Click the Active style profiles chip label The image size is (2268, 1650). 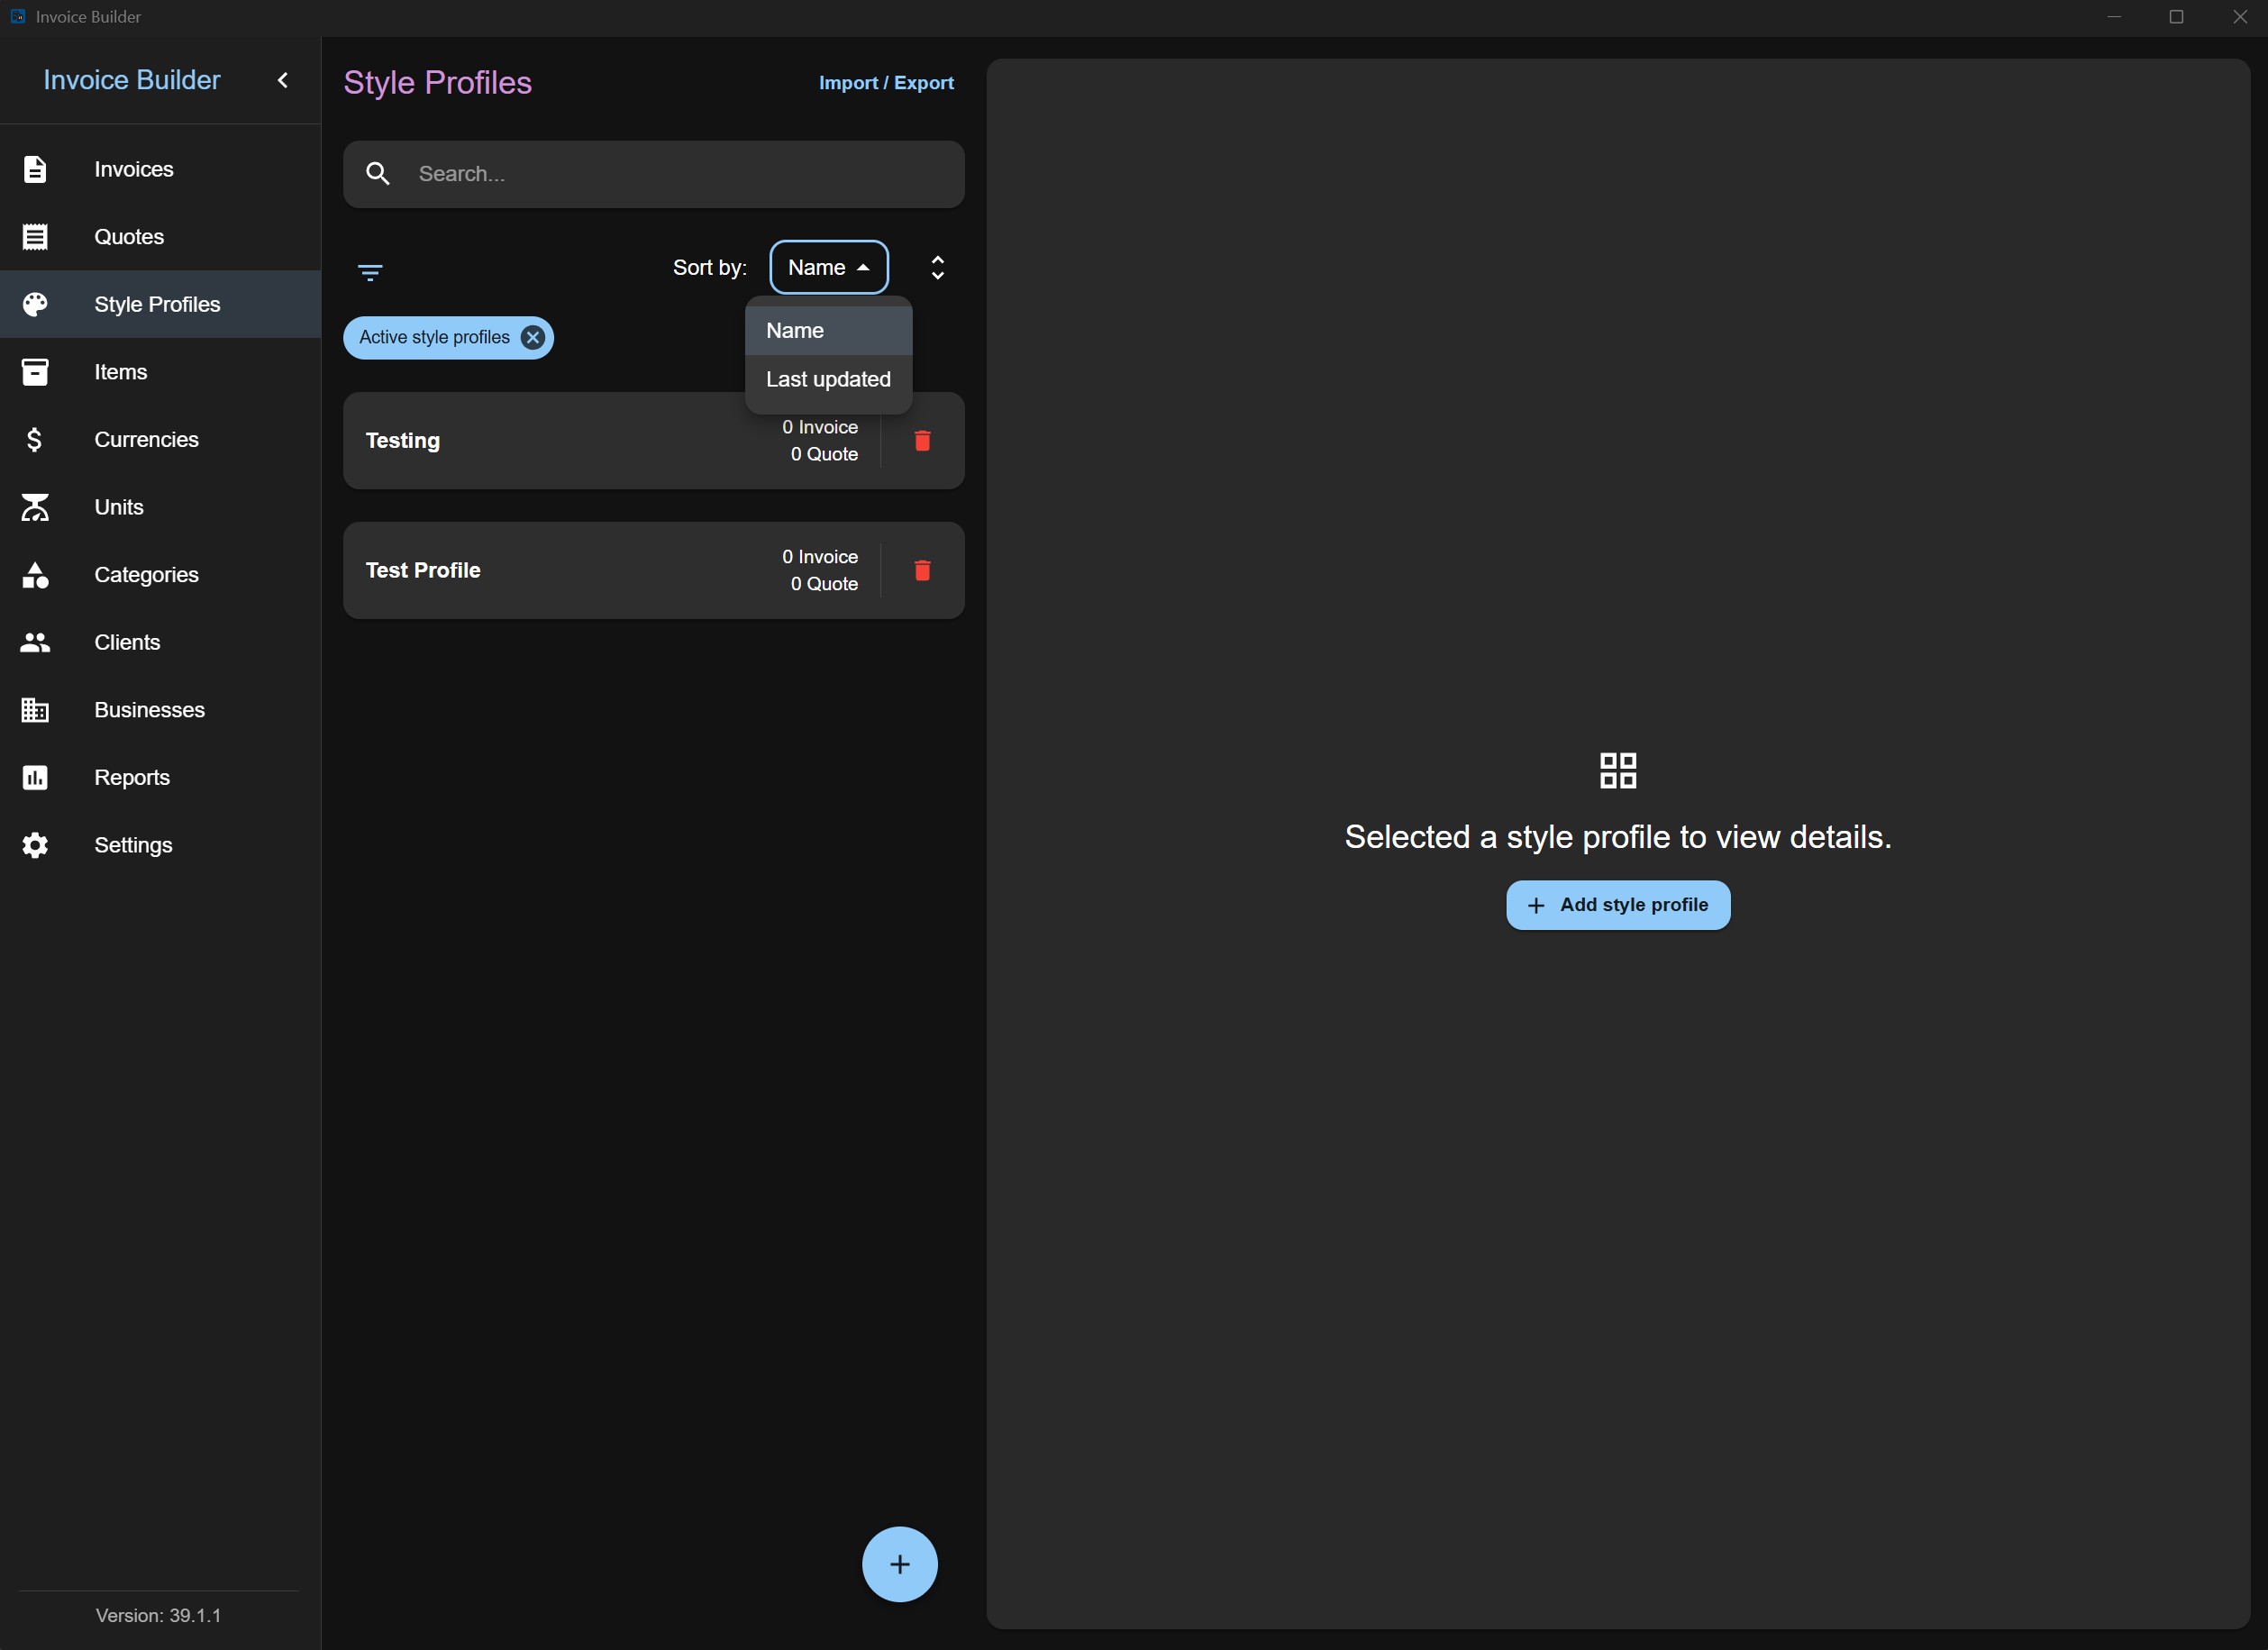click(x=435, y=338)
